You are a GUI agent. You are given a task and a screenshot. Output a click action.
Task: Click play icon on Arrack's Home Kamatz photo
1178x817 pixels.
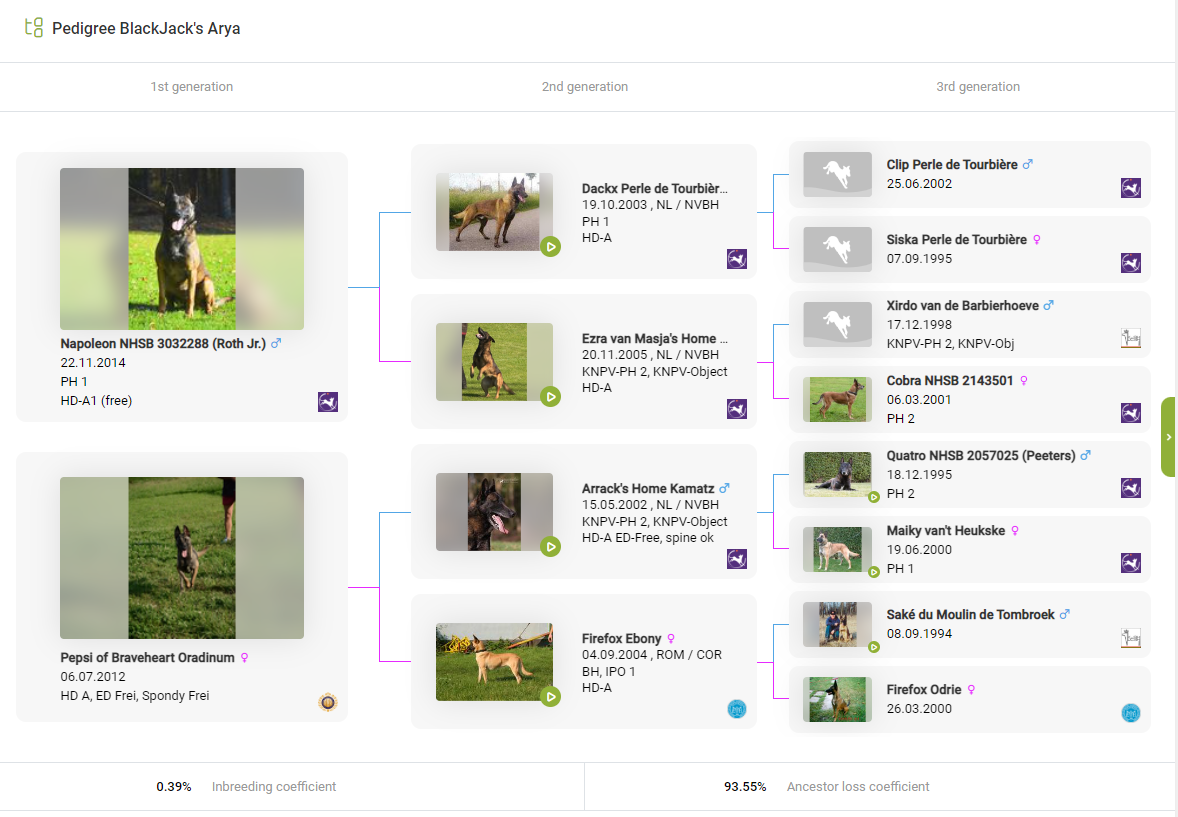tap(550, 547)
